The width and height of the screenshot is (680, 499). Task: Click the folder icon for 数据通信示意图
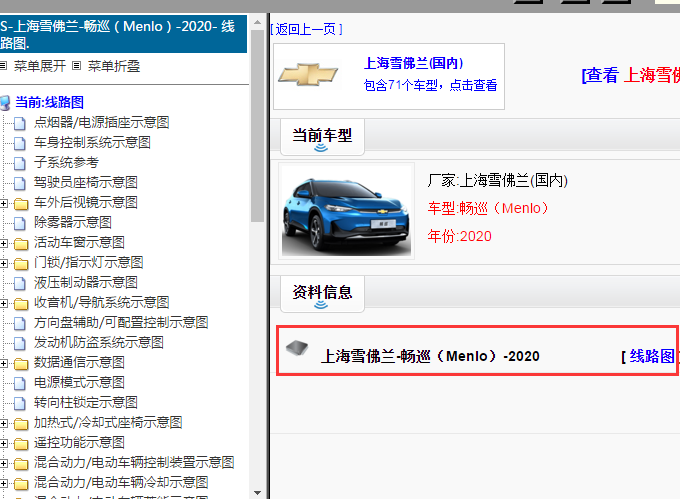coord(21,363)
